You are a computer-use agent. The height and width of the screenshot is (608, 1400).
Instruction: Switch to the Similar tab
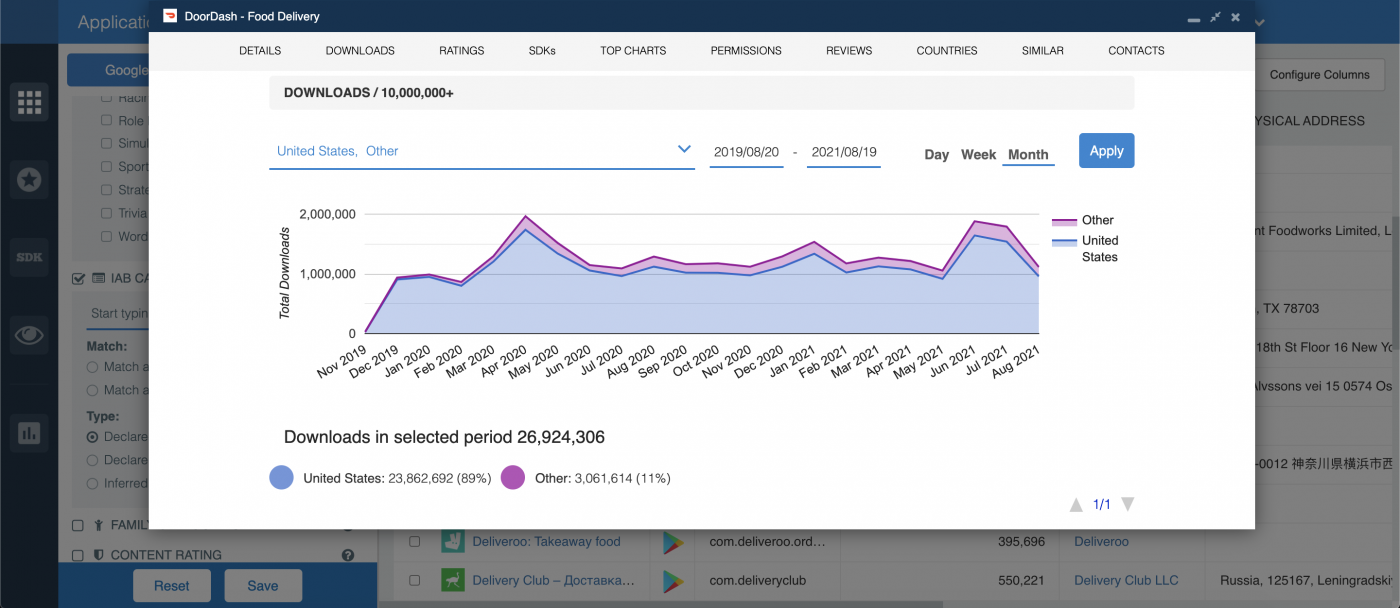pos(1043,50)
